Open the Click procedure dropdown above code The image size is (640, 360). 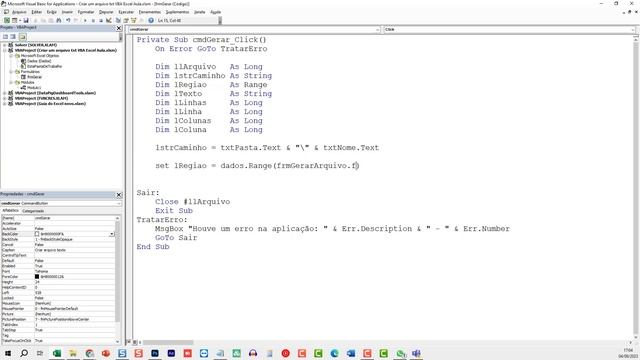click(632, 29)
